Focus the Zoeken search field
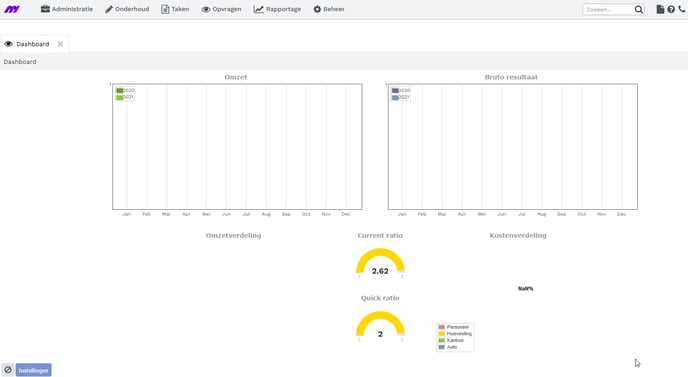Image resolution: width=688 pixels, height=377 pixels. 609,9
